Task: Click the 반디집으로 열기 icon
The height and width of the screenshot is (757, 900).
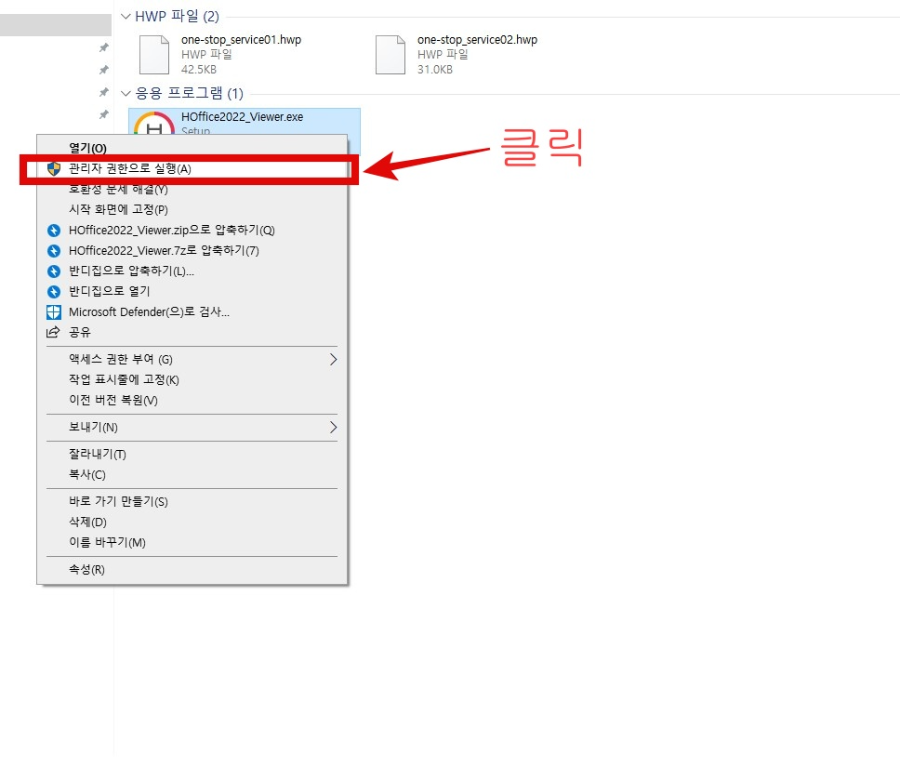Action: click(x=53, y=291)
